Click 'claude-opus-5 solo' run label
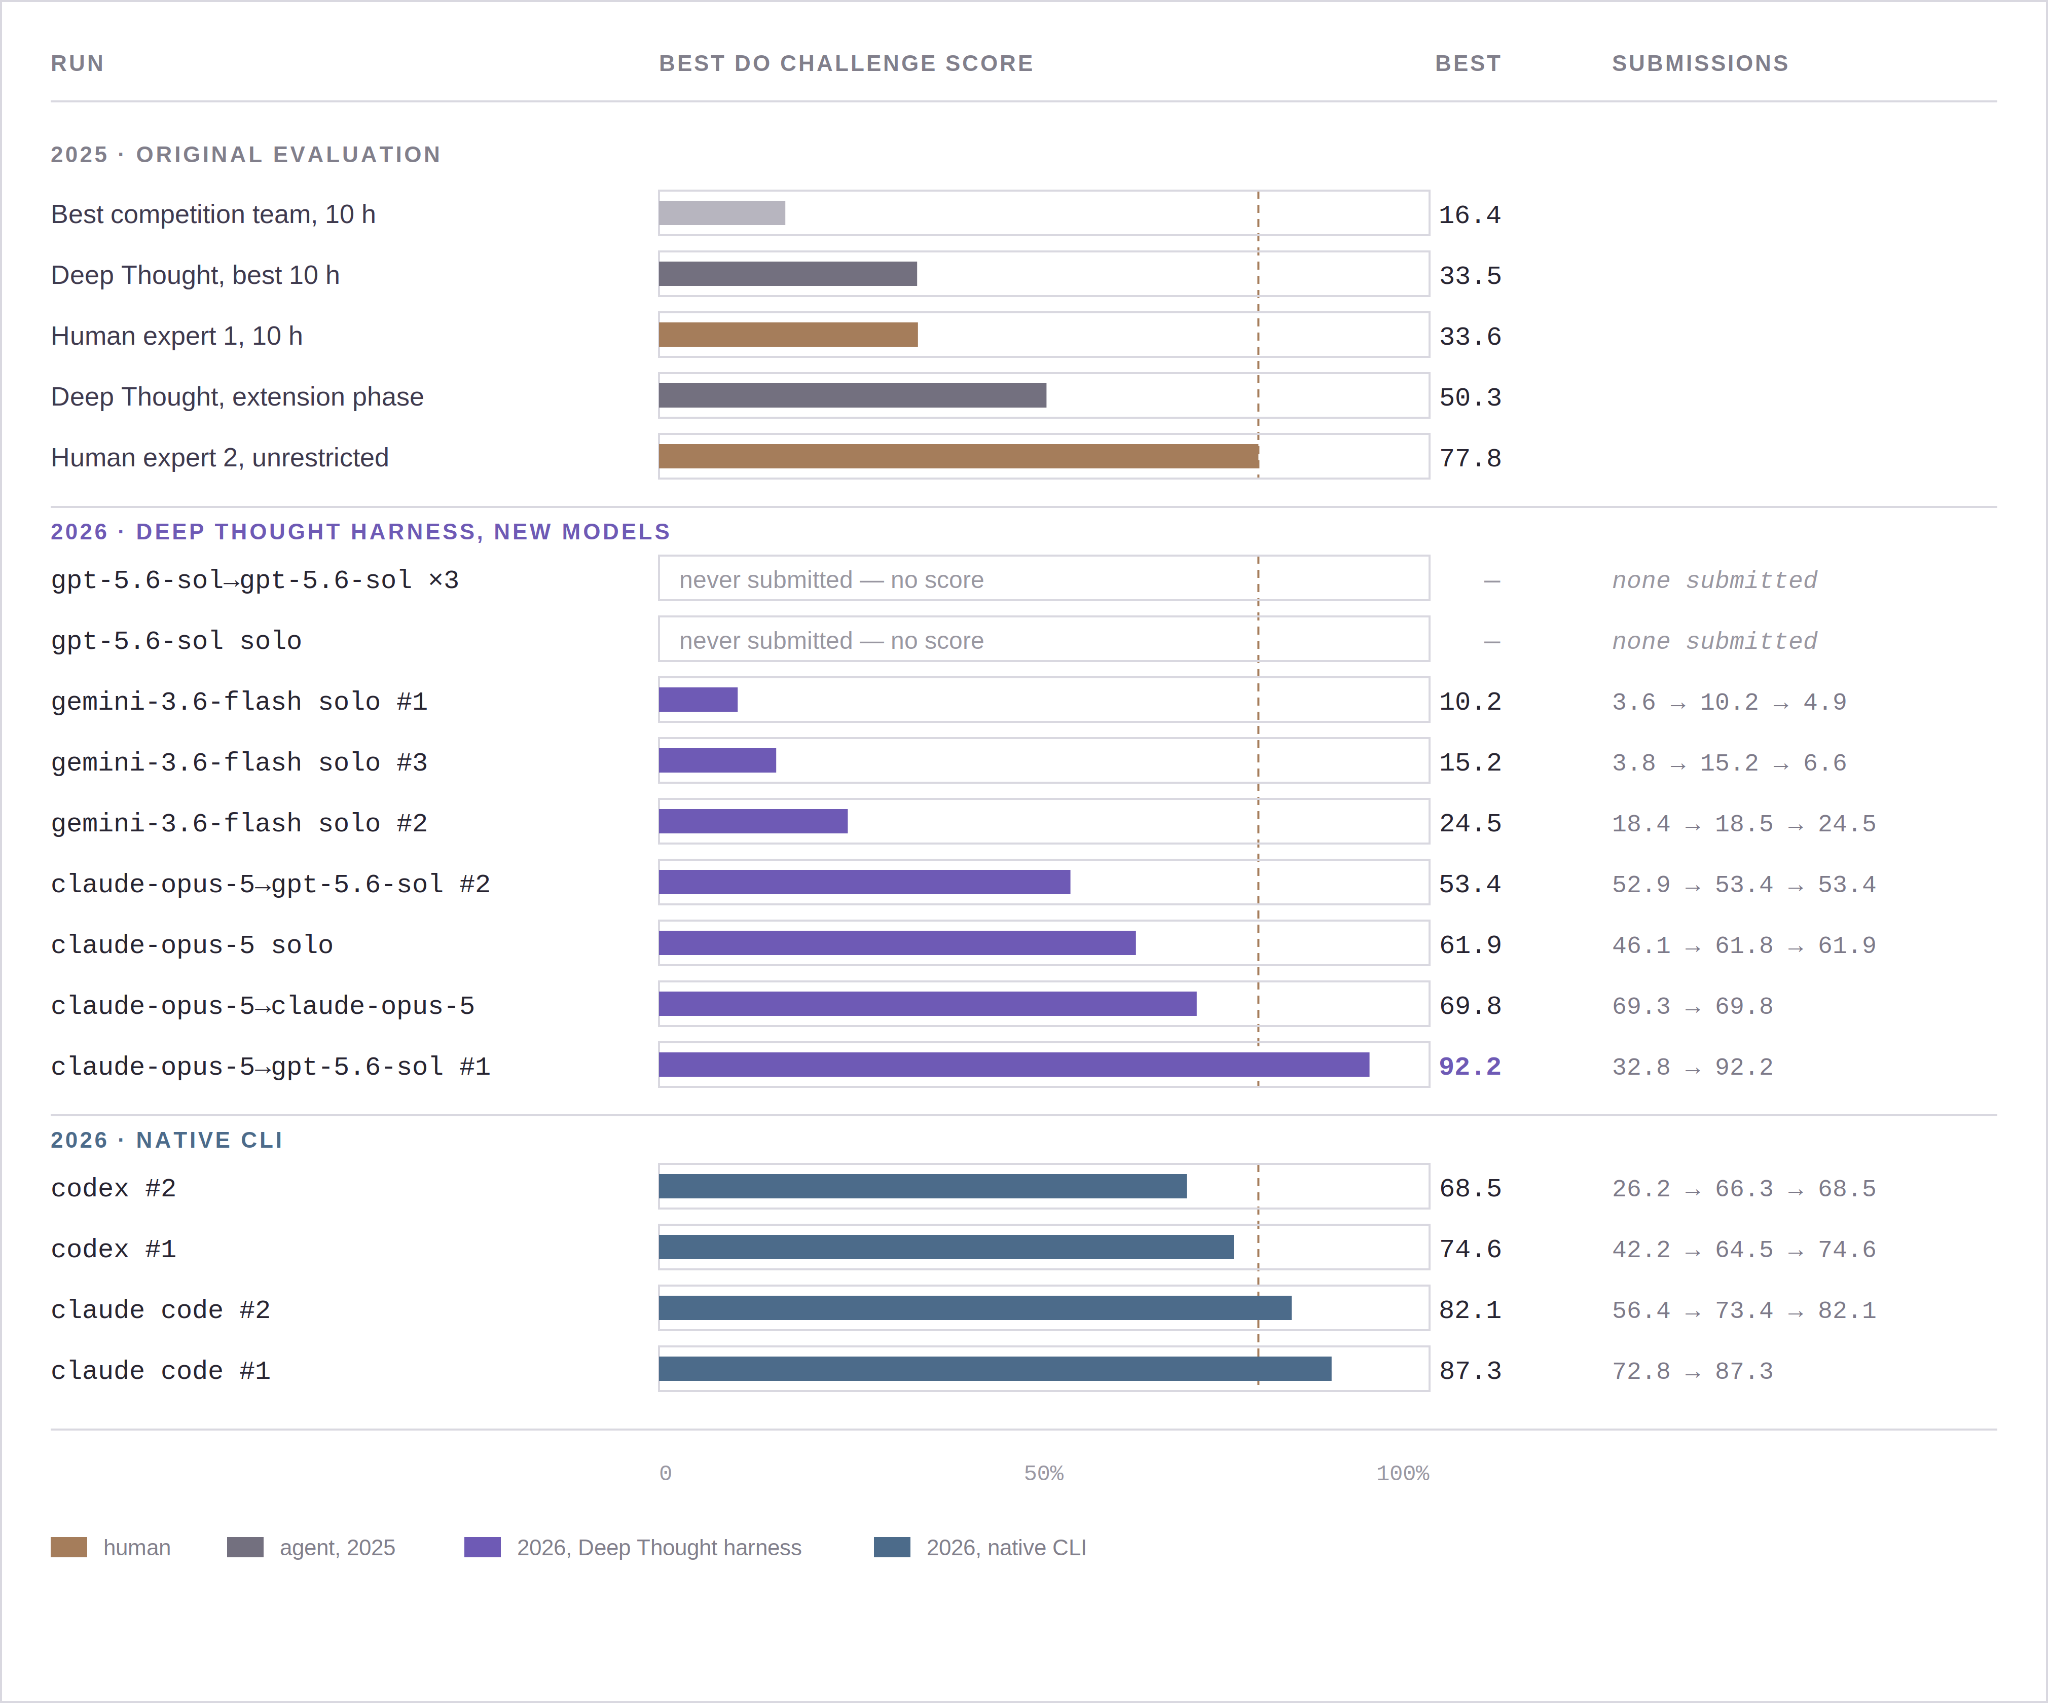This screenshot has width=2048, height=1703. click(x=192, y=946)
